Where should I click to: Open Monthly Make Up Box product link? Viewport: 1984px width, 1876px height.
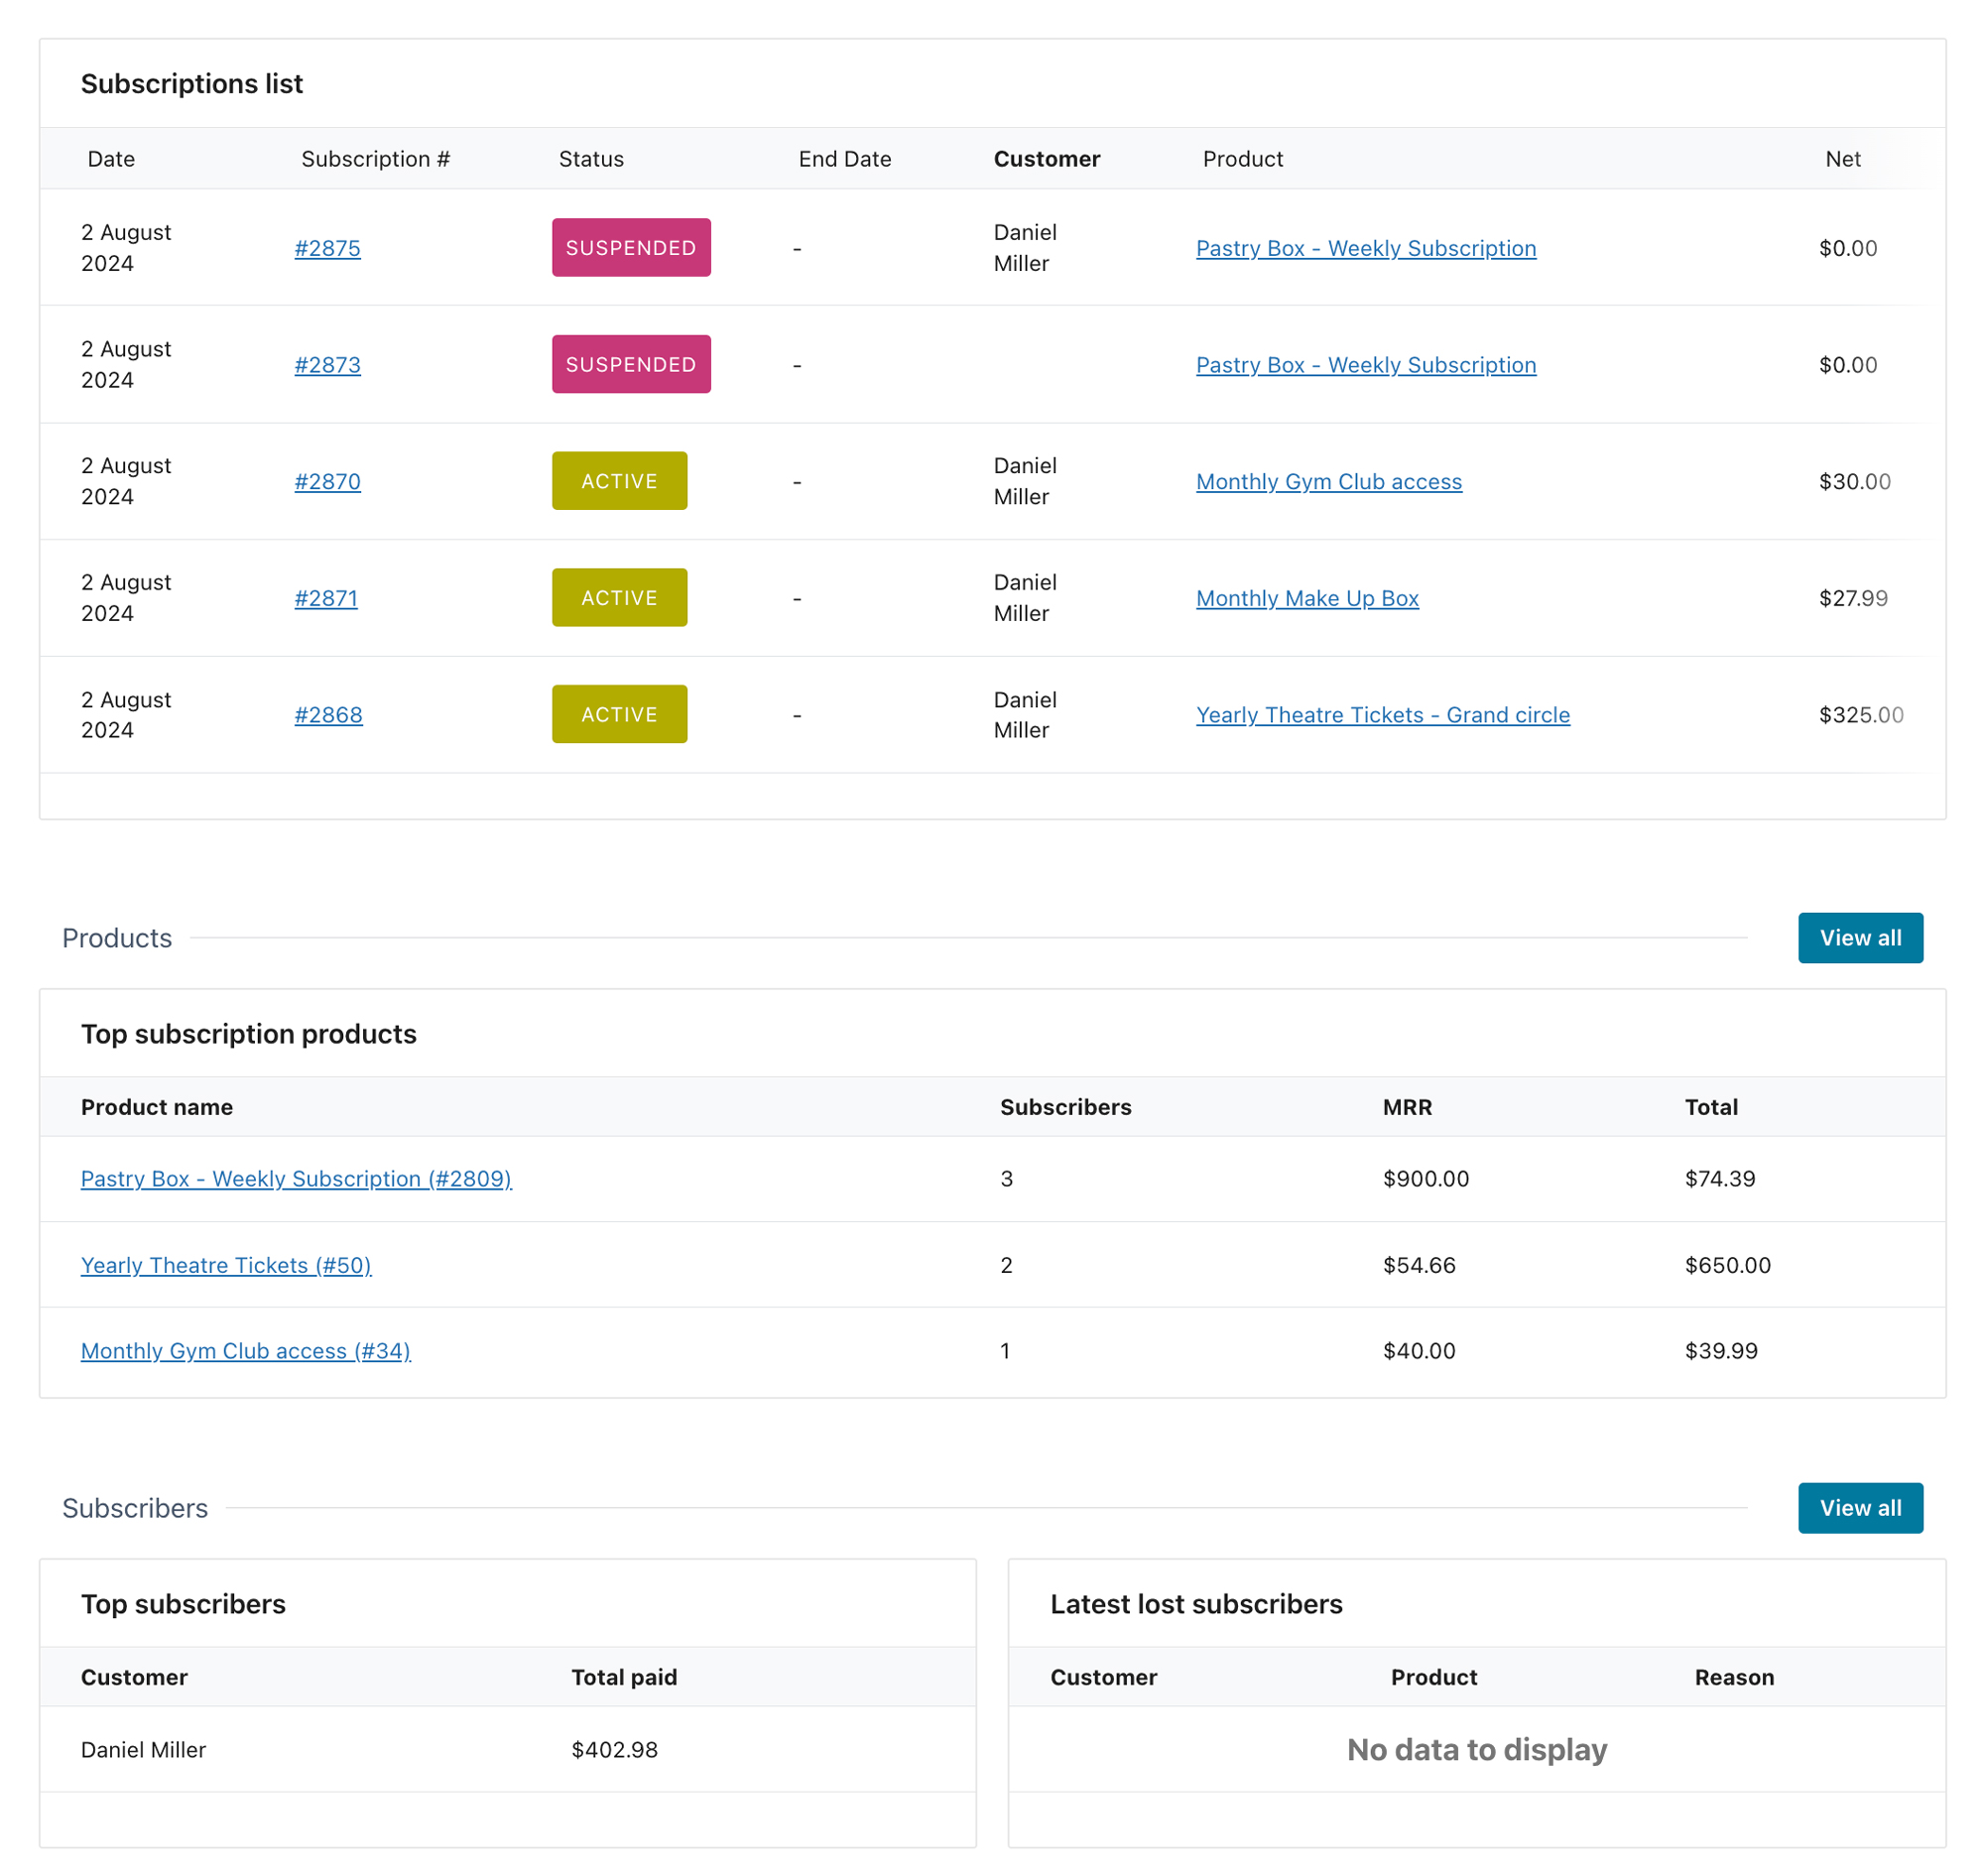pos(1306,598)
